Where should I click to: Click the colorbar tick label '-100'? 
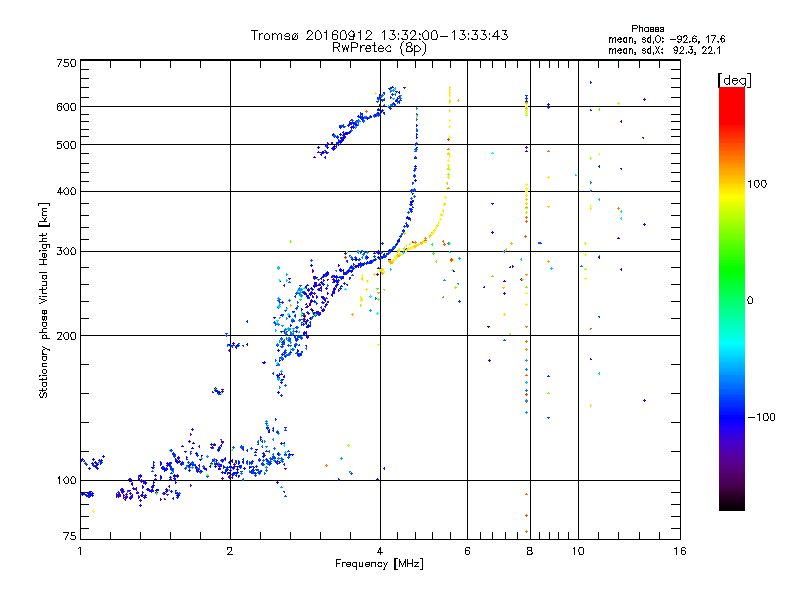click(x=761, y=417)
